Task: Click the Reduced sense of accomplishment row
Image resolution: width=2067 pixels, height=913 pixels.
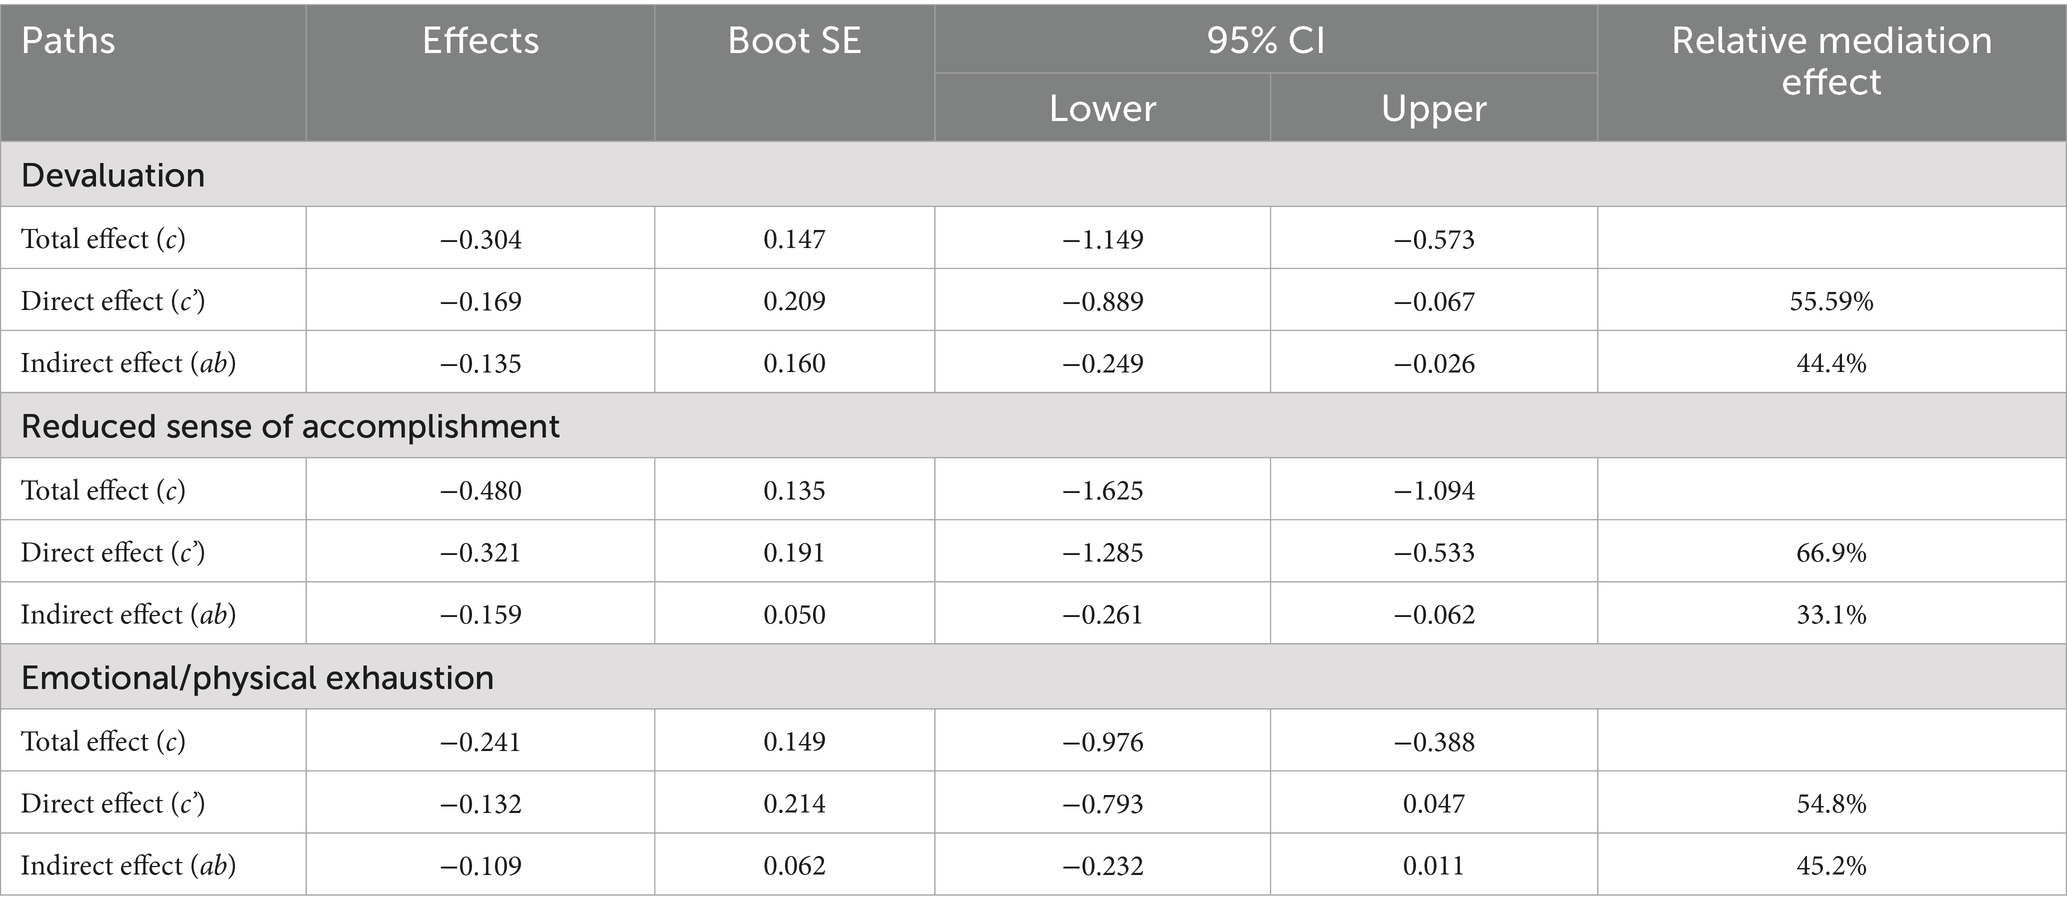Action: 290,427
